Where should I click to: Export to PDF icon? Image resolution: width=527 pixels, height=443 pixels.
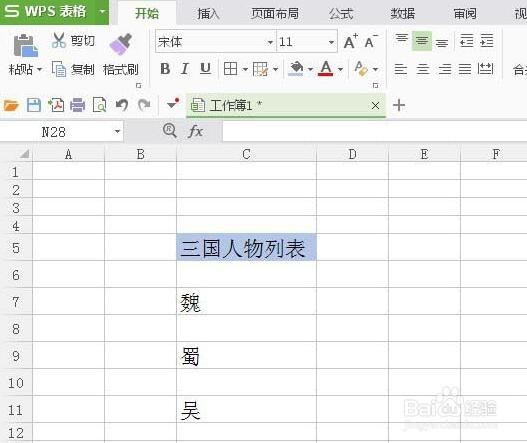click(56, 105)
